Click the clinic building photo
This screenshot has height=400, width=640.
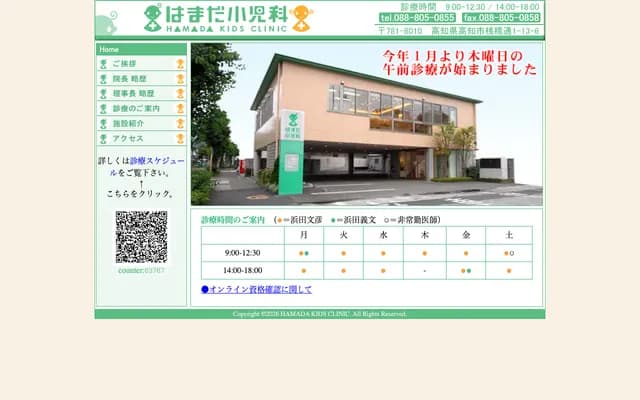367,124
